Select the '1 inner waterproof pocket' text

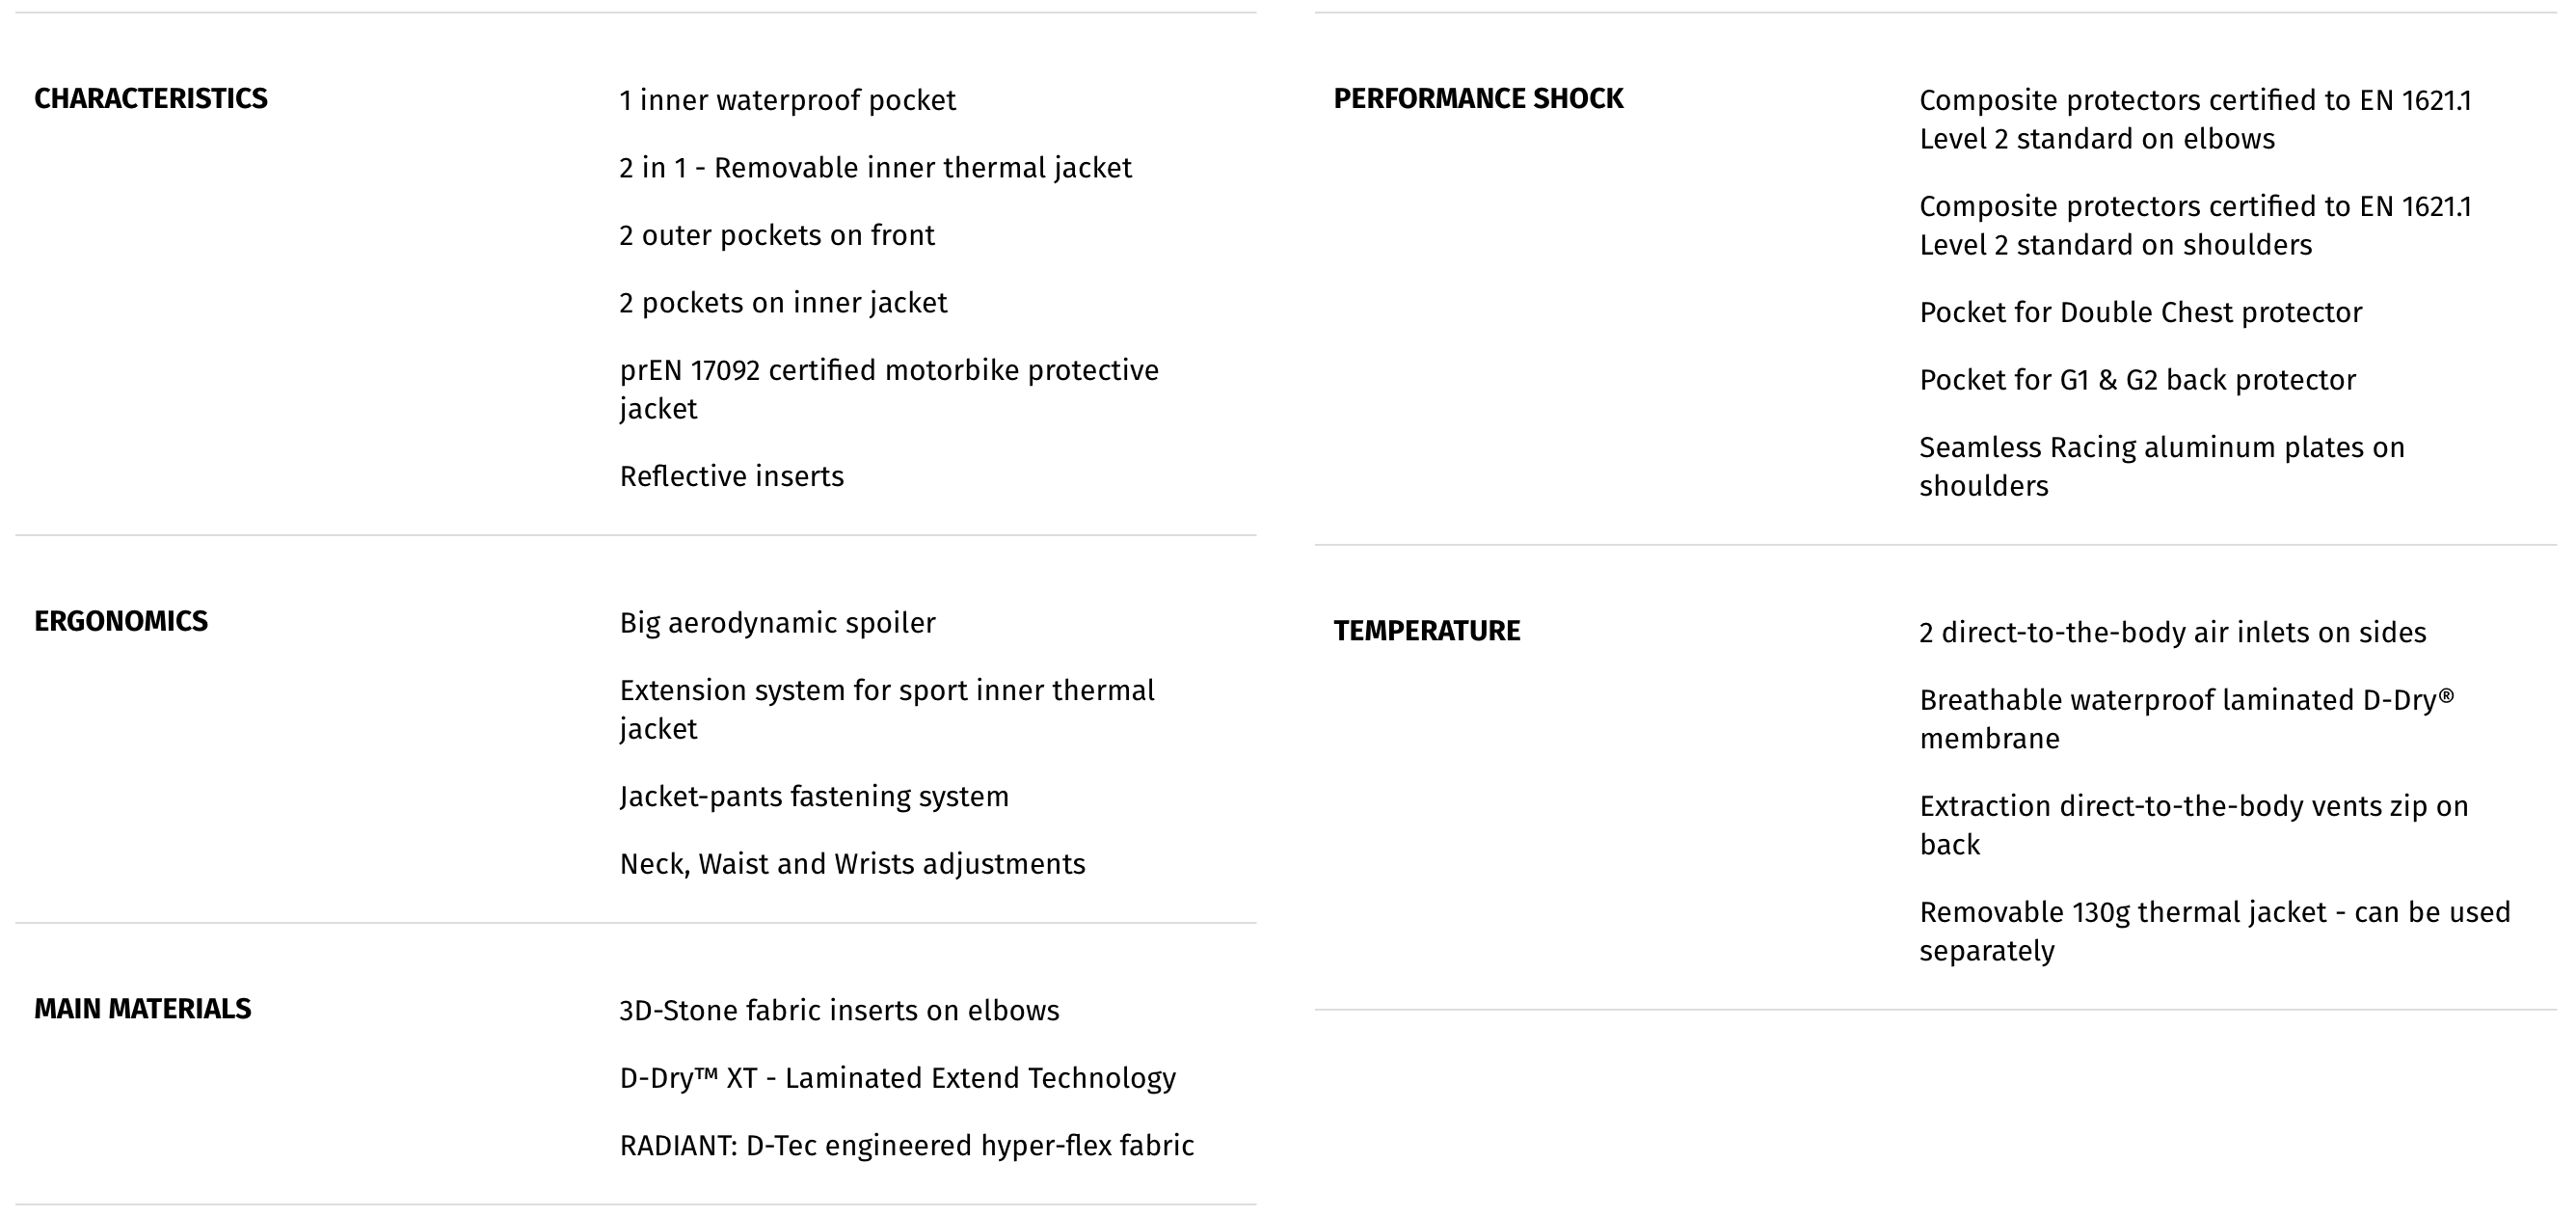pos(788,100)
